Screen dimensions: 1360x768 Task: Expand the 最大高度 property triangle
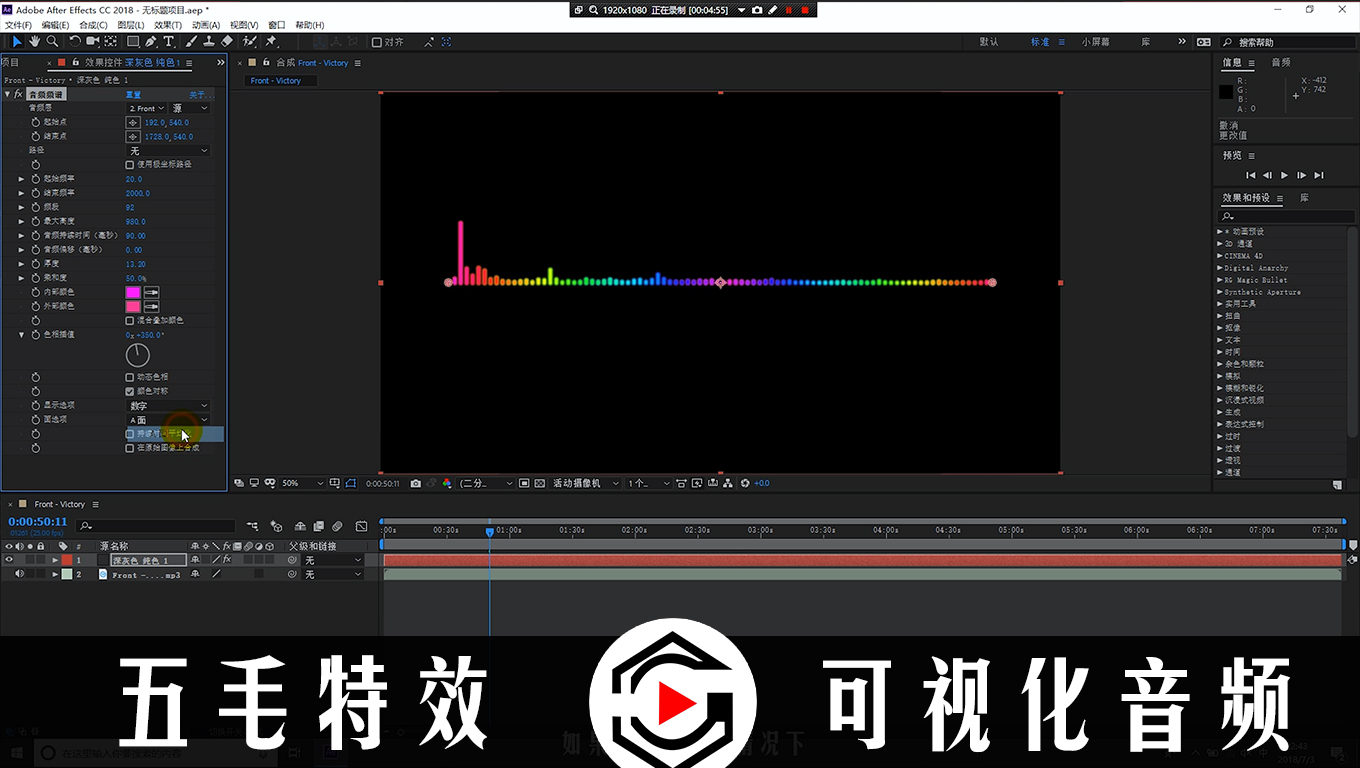click(22, 221)
